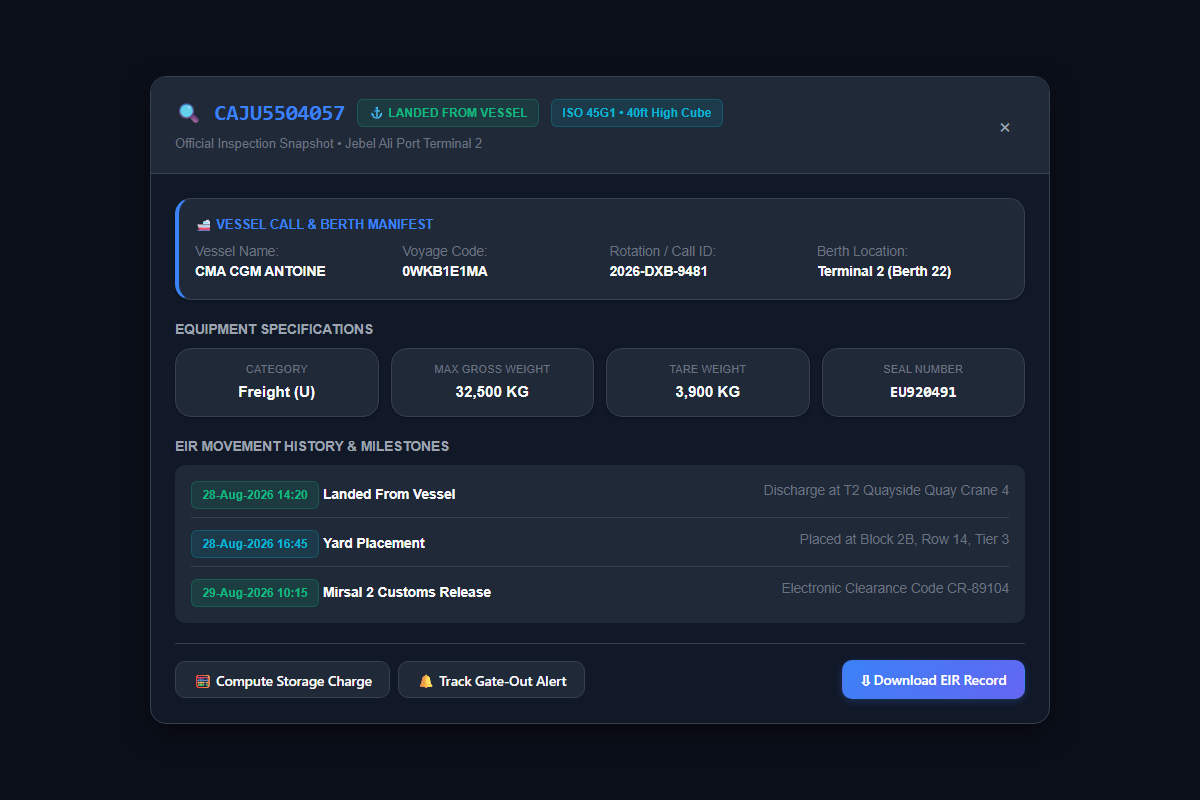Image resolution: width=1200 pixels, height=800 pixels.
Task: Click the 32,500 KG max gross weight value
Action: click(492, 392)
